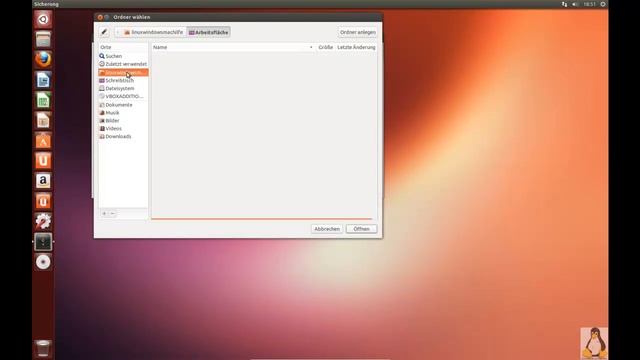Open System Settings from the launcher
The image size is (640, 360).
(x=43, y=221)
